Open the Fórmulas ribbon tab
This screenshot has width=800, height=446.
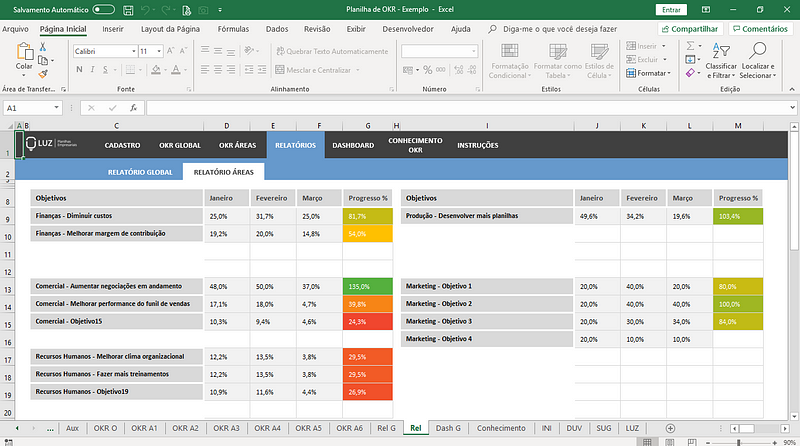[x=233, y=29]
